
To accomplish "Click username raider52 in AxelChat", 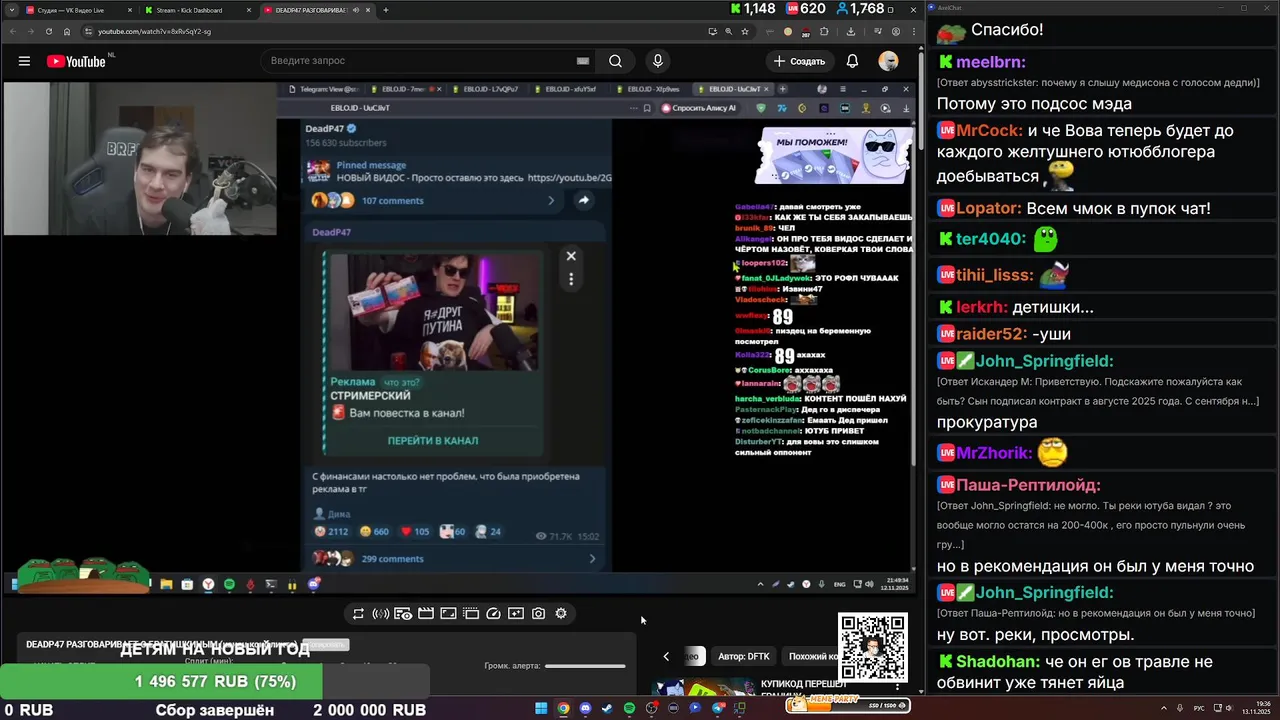I will click(991, 334).
